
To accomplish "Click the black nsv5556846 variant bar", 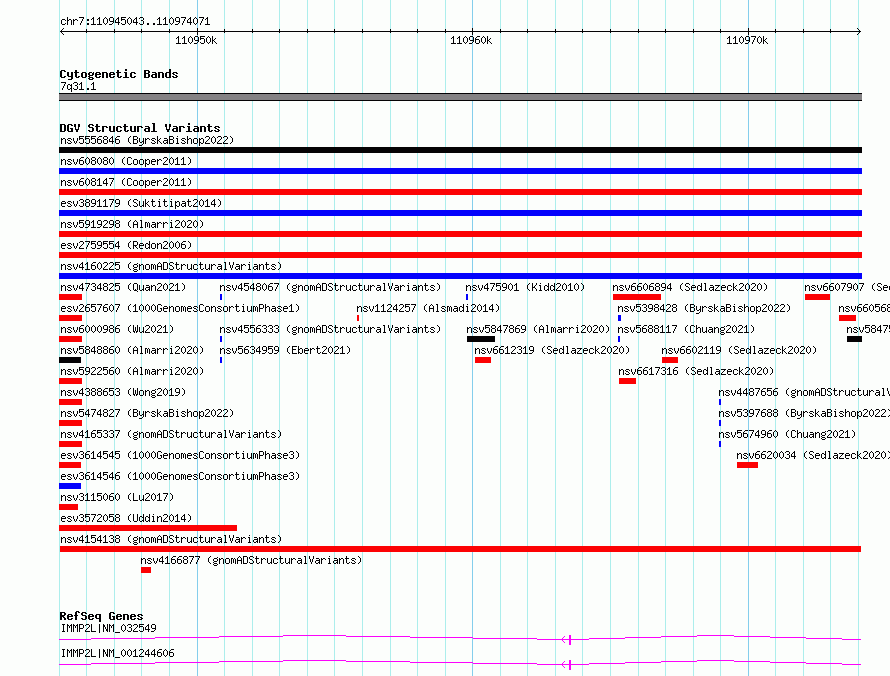I will click(460, 150).
